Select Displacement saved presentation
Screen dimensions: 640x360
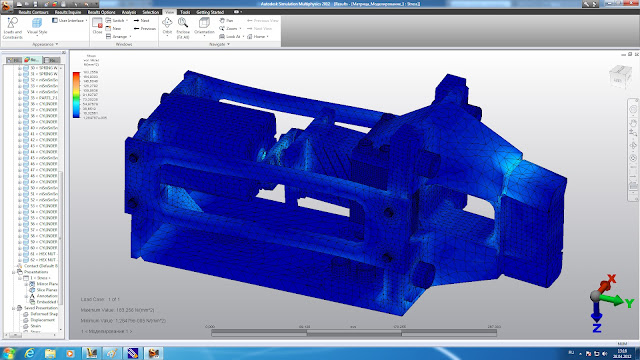[x=42, y=320]
